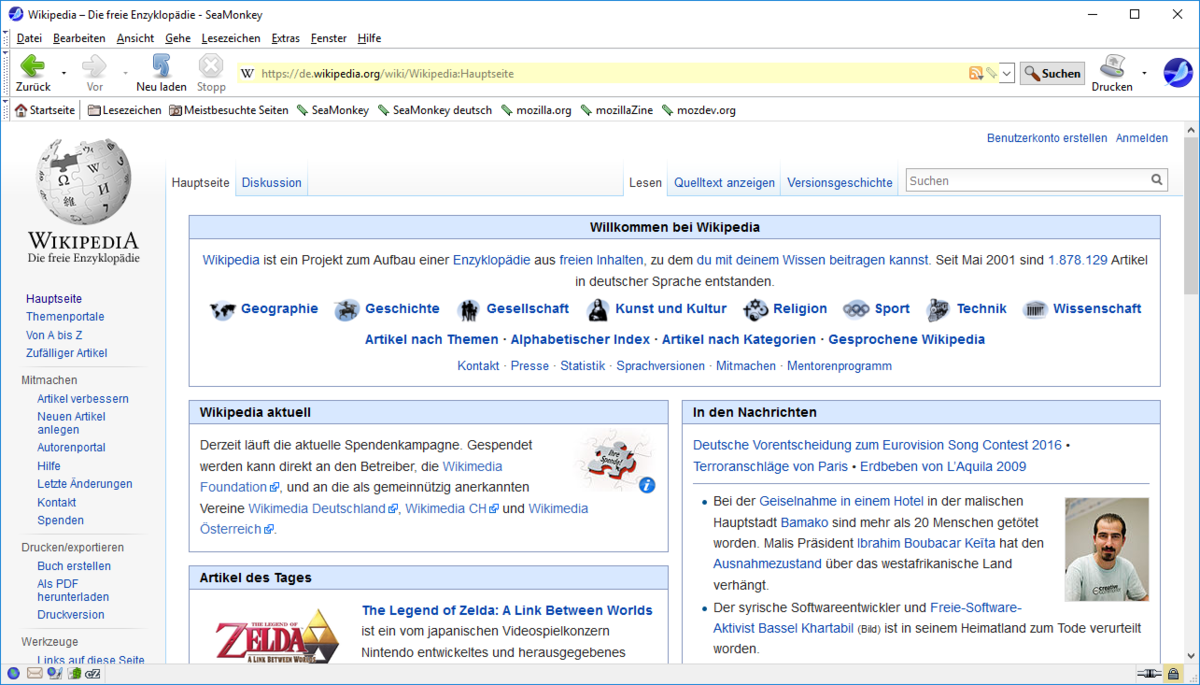
Task: Click the Wissenschaft portal icon
Action: [1035, 310]
